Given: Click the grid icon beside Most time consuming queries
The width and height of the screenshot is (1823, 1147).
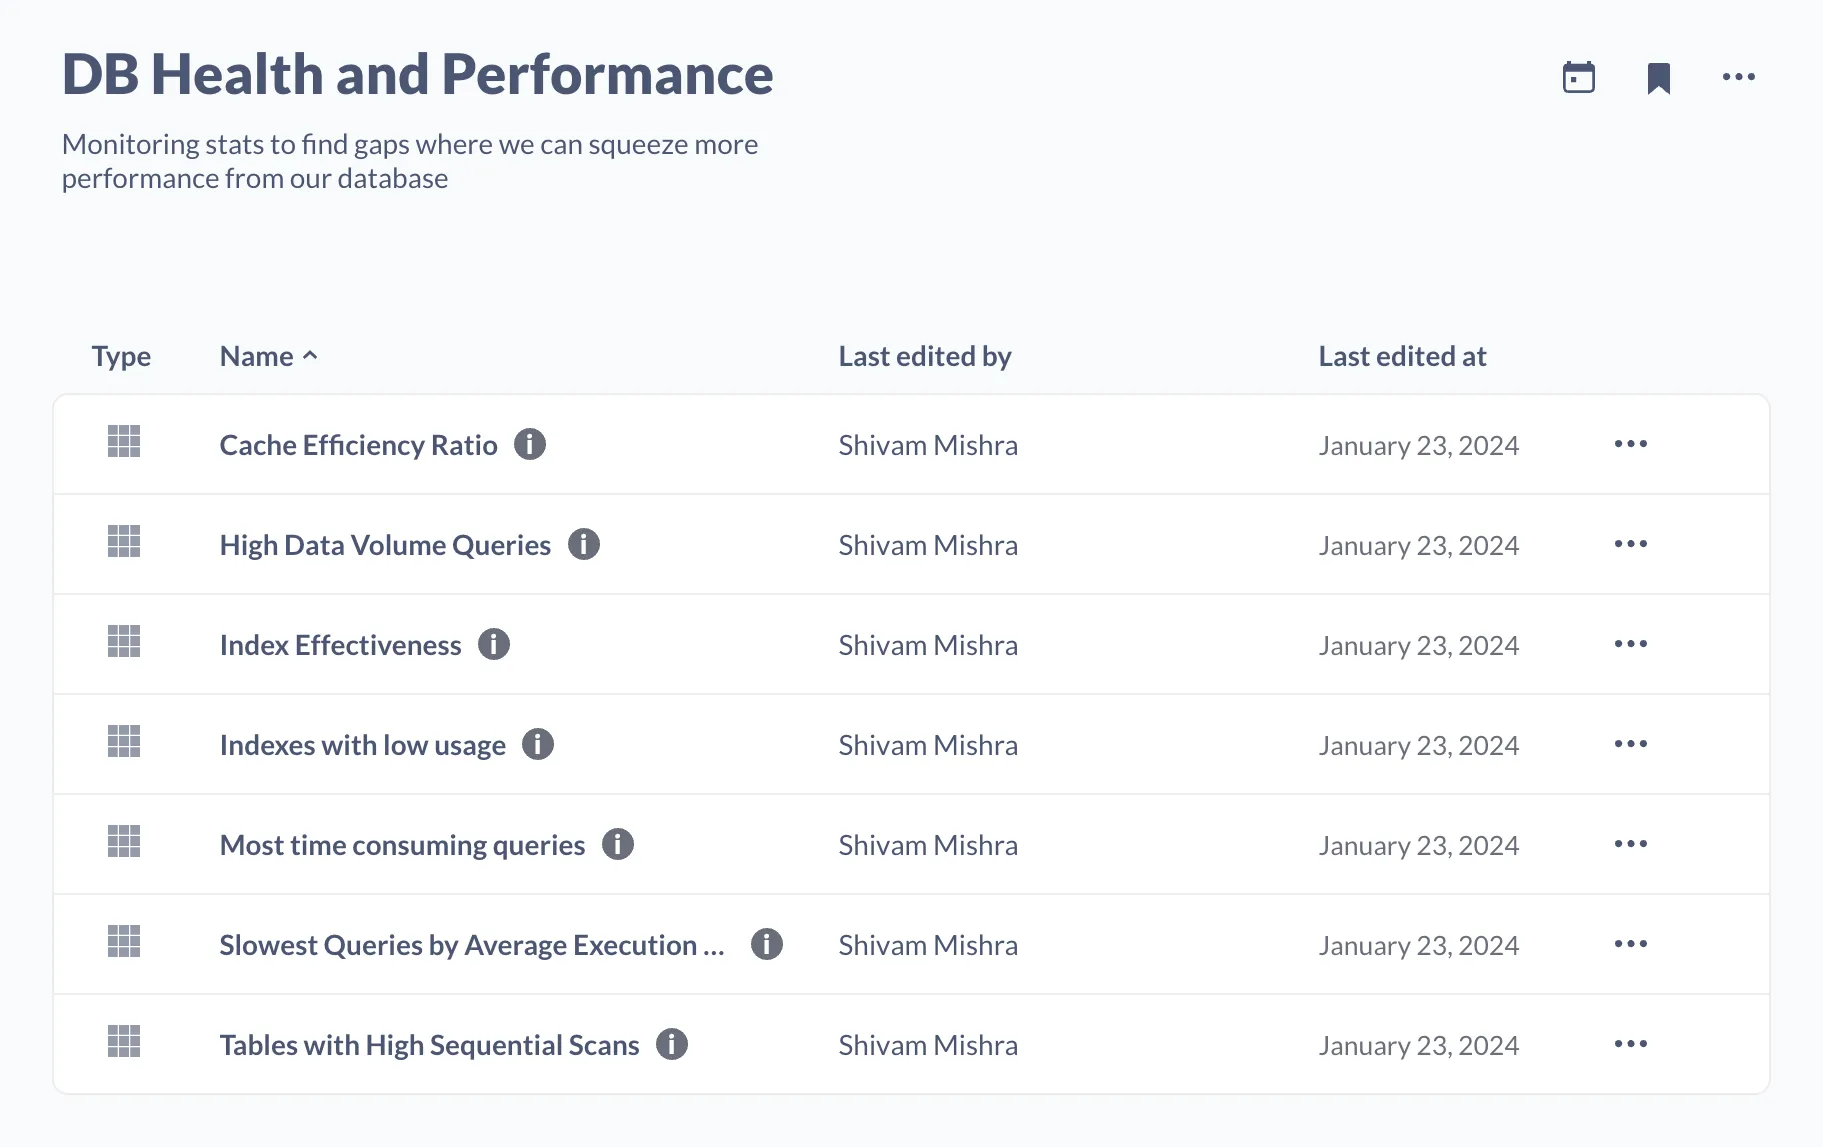Looking at the screenshot, I should coord(123,843).
